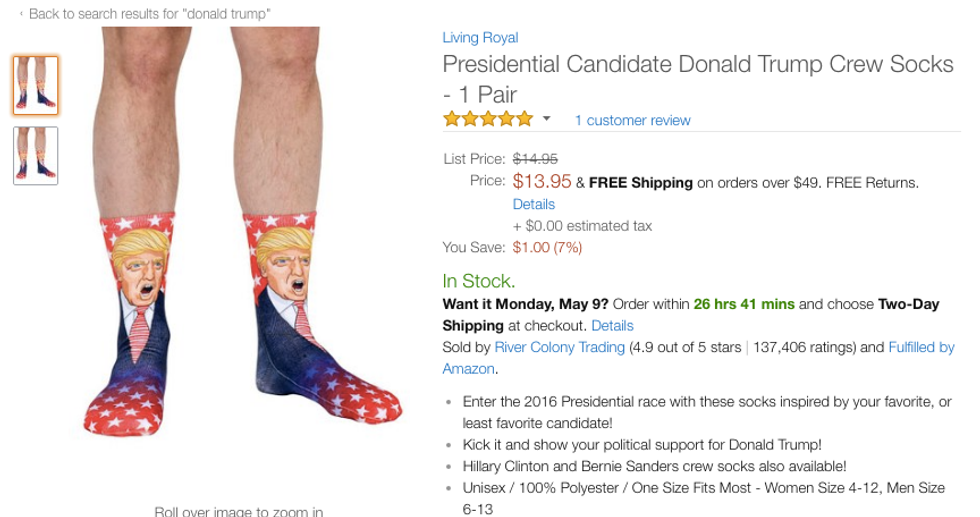
Task: Click the five-star rating icon
Action: [x=488, y=120]
